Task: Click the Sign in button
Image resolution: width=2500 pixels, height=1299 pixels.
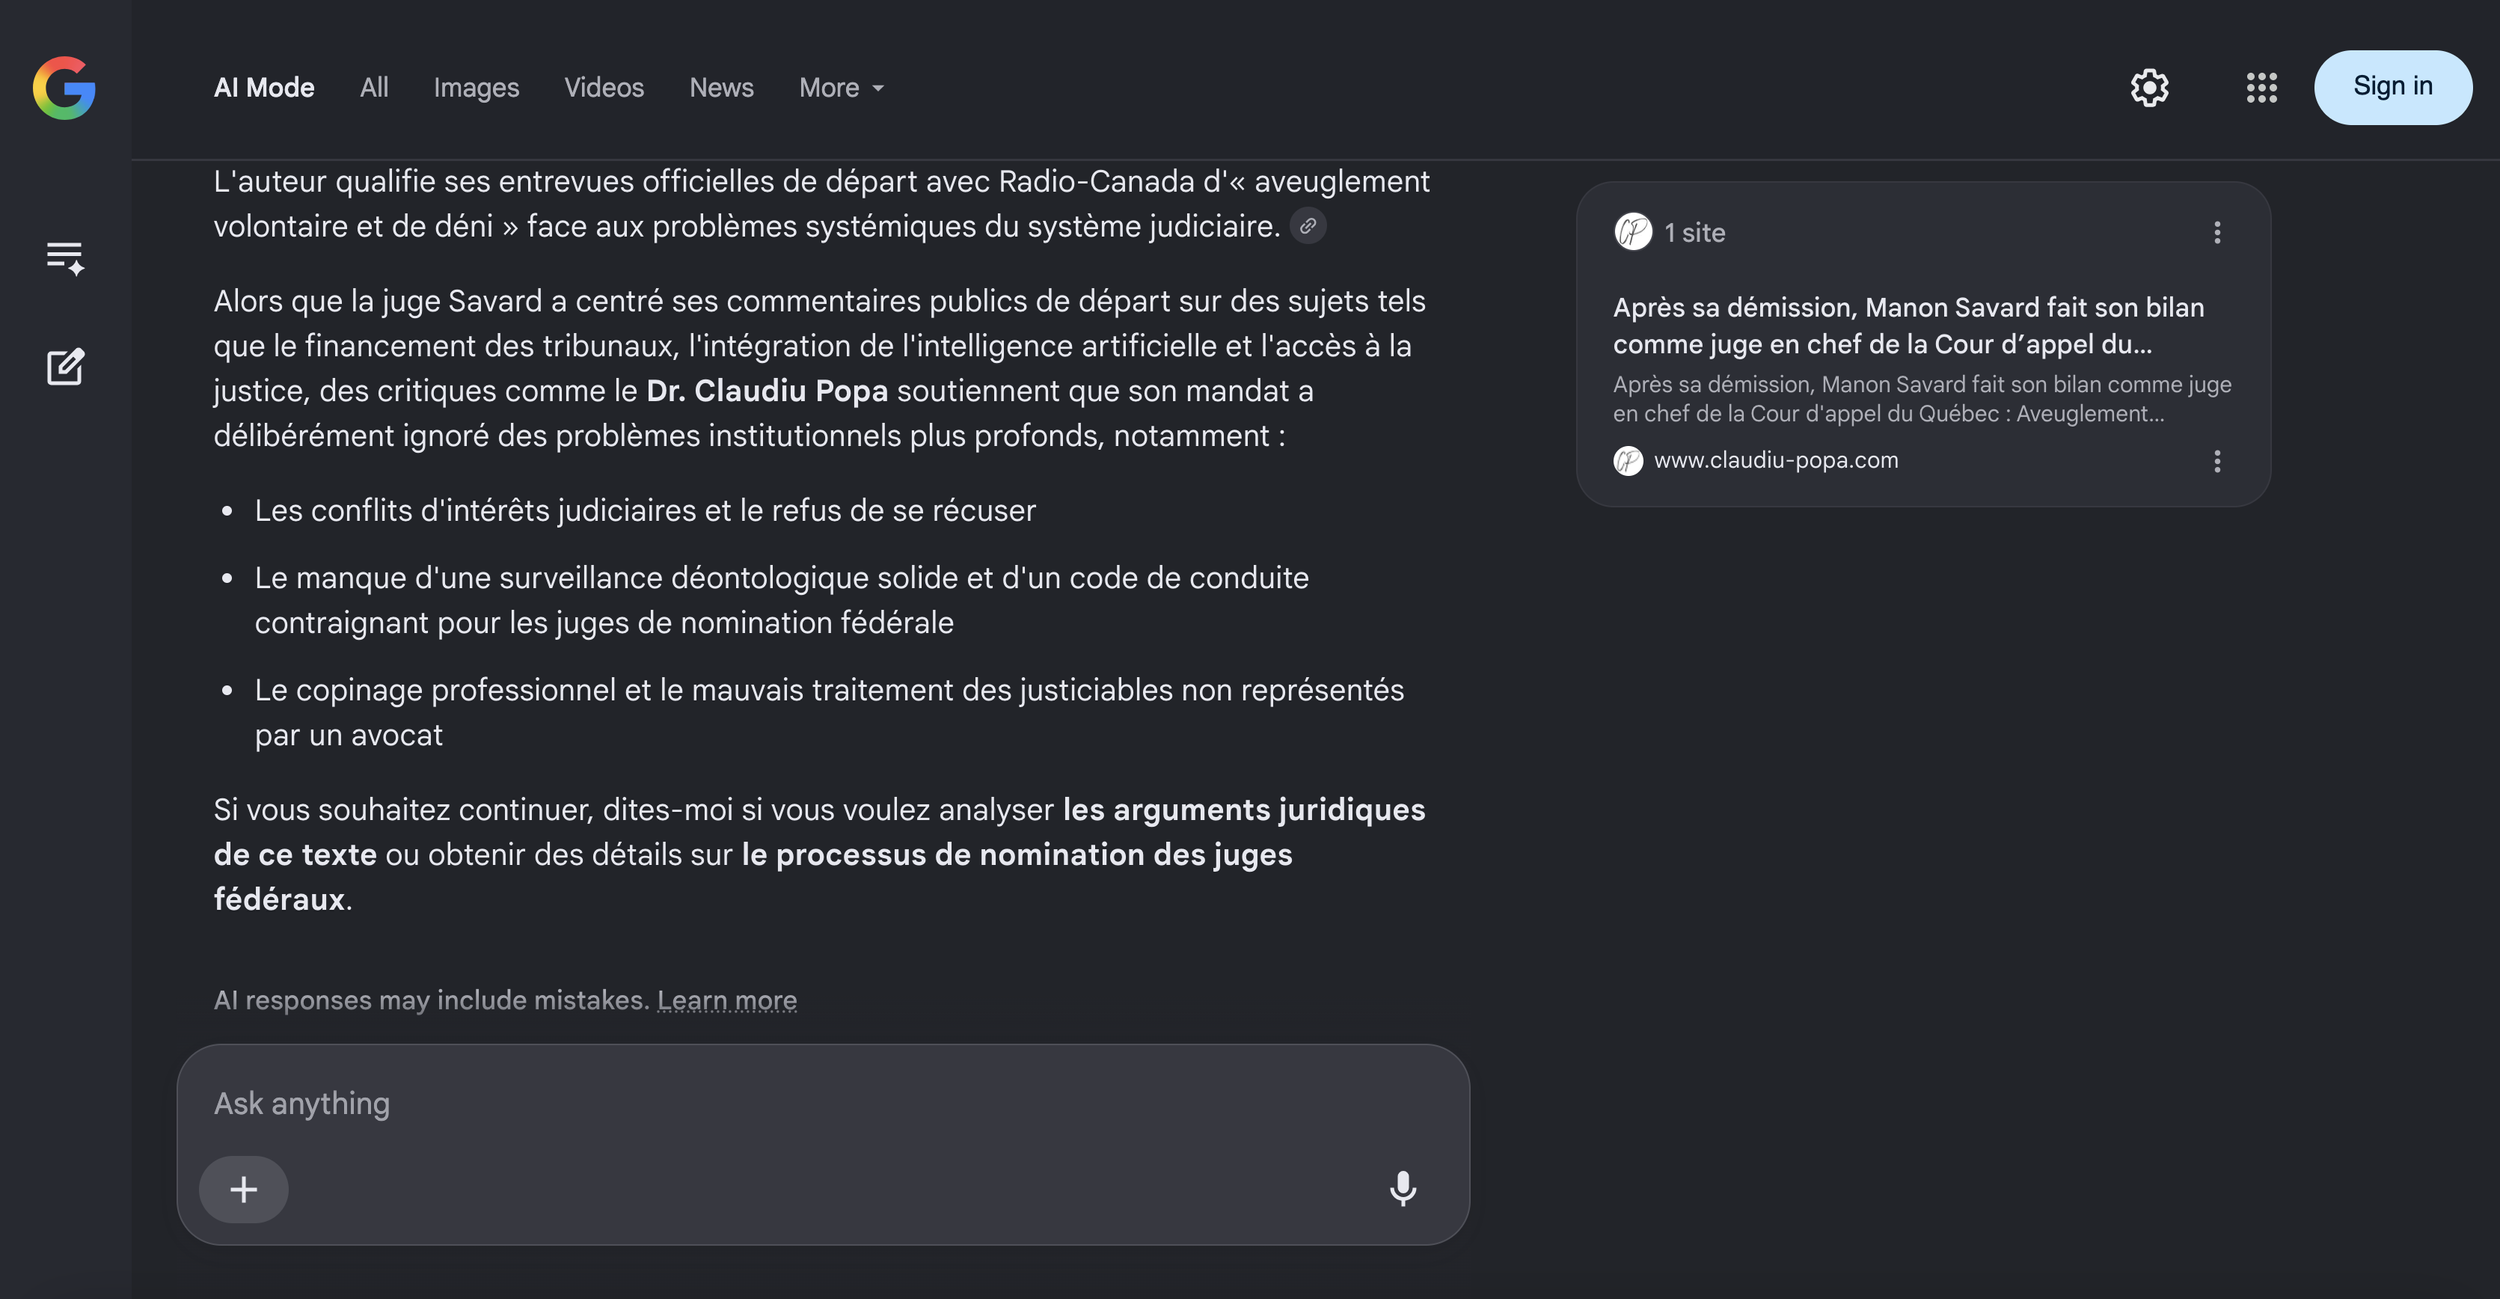Action: coord(2392,87)
